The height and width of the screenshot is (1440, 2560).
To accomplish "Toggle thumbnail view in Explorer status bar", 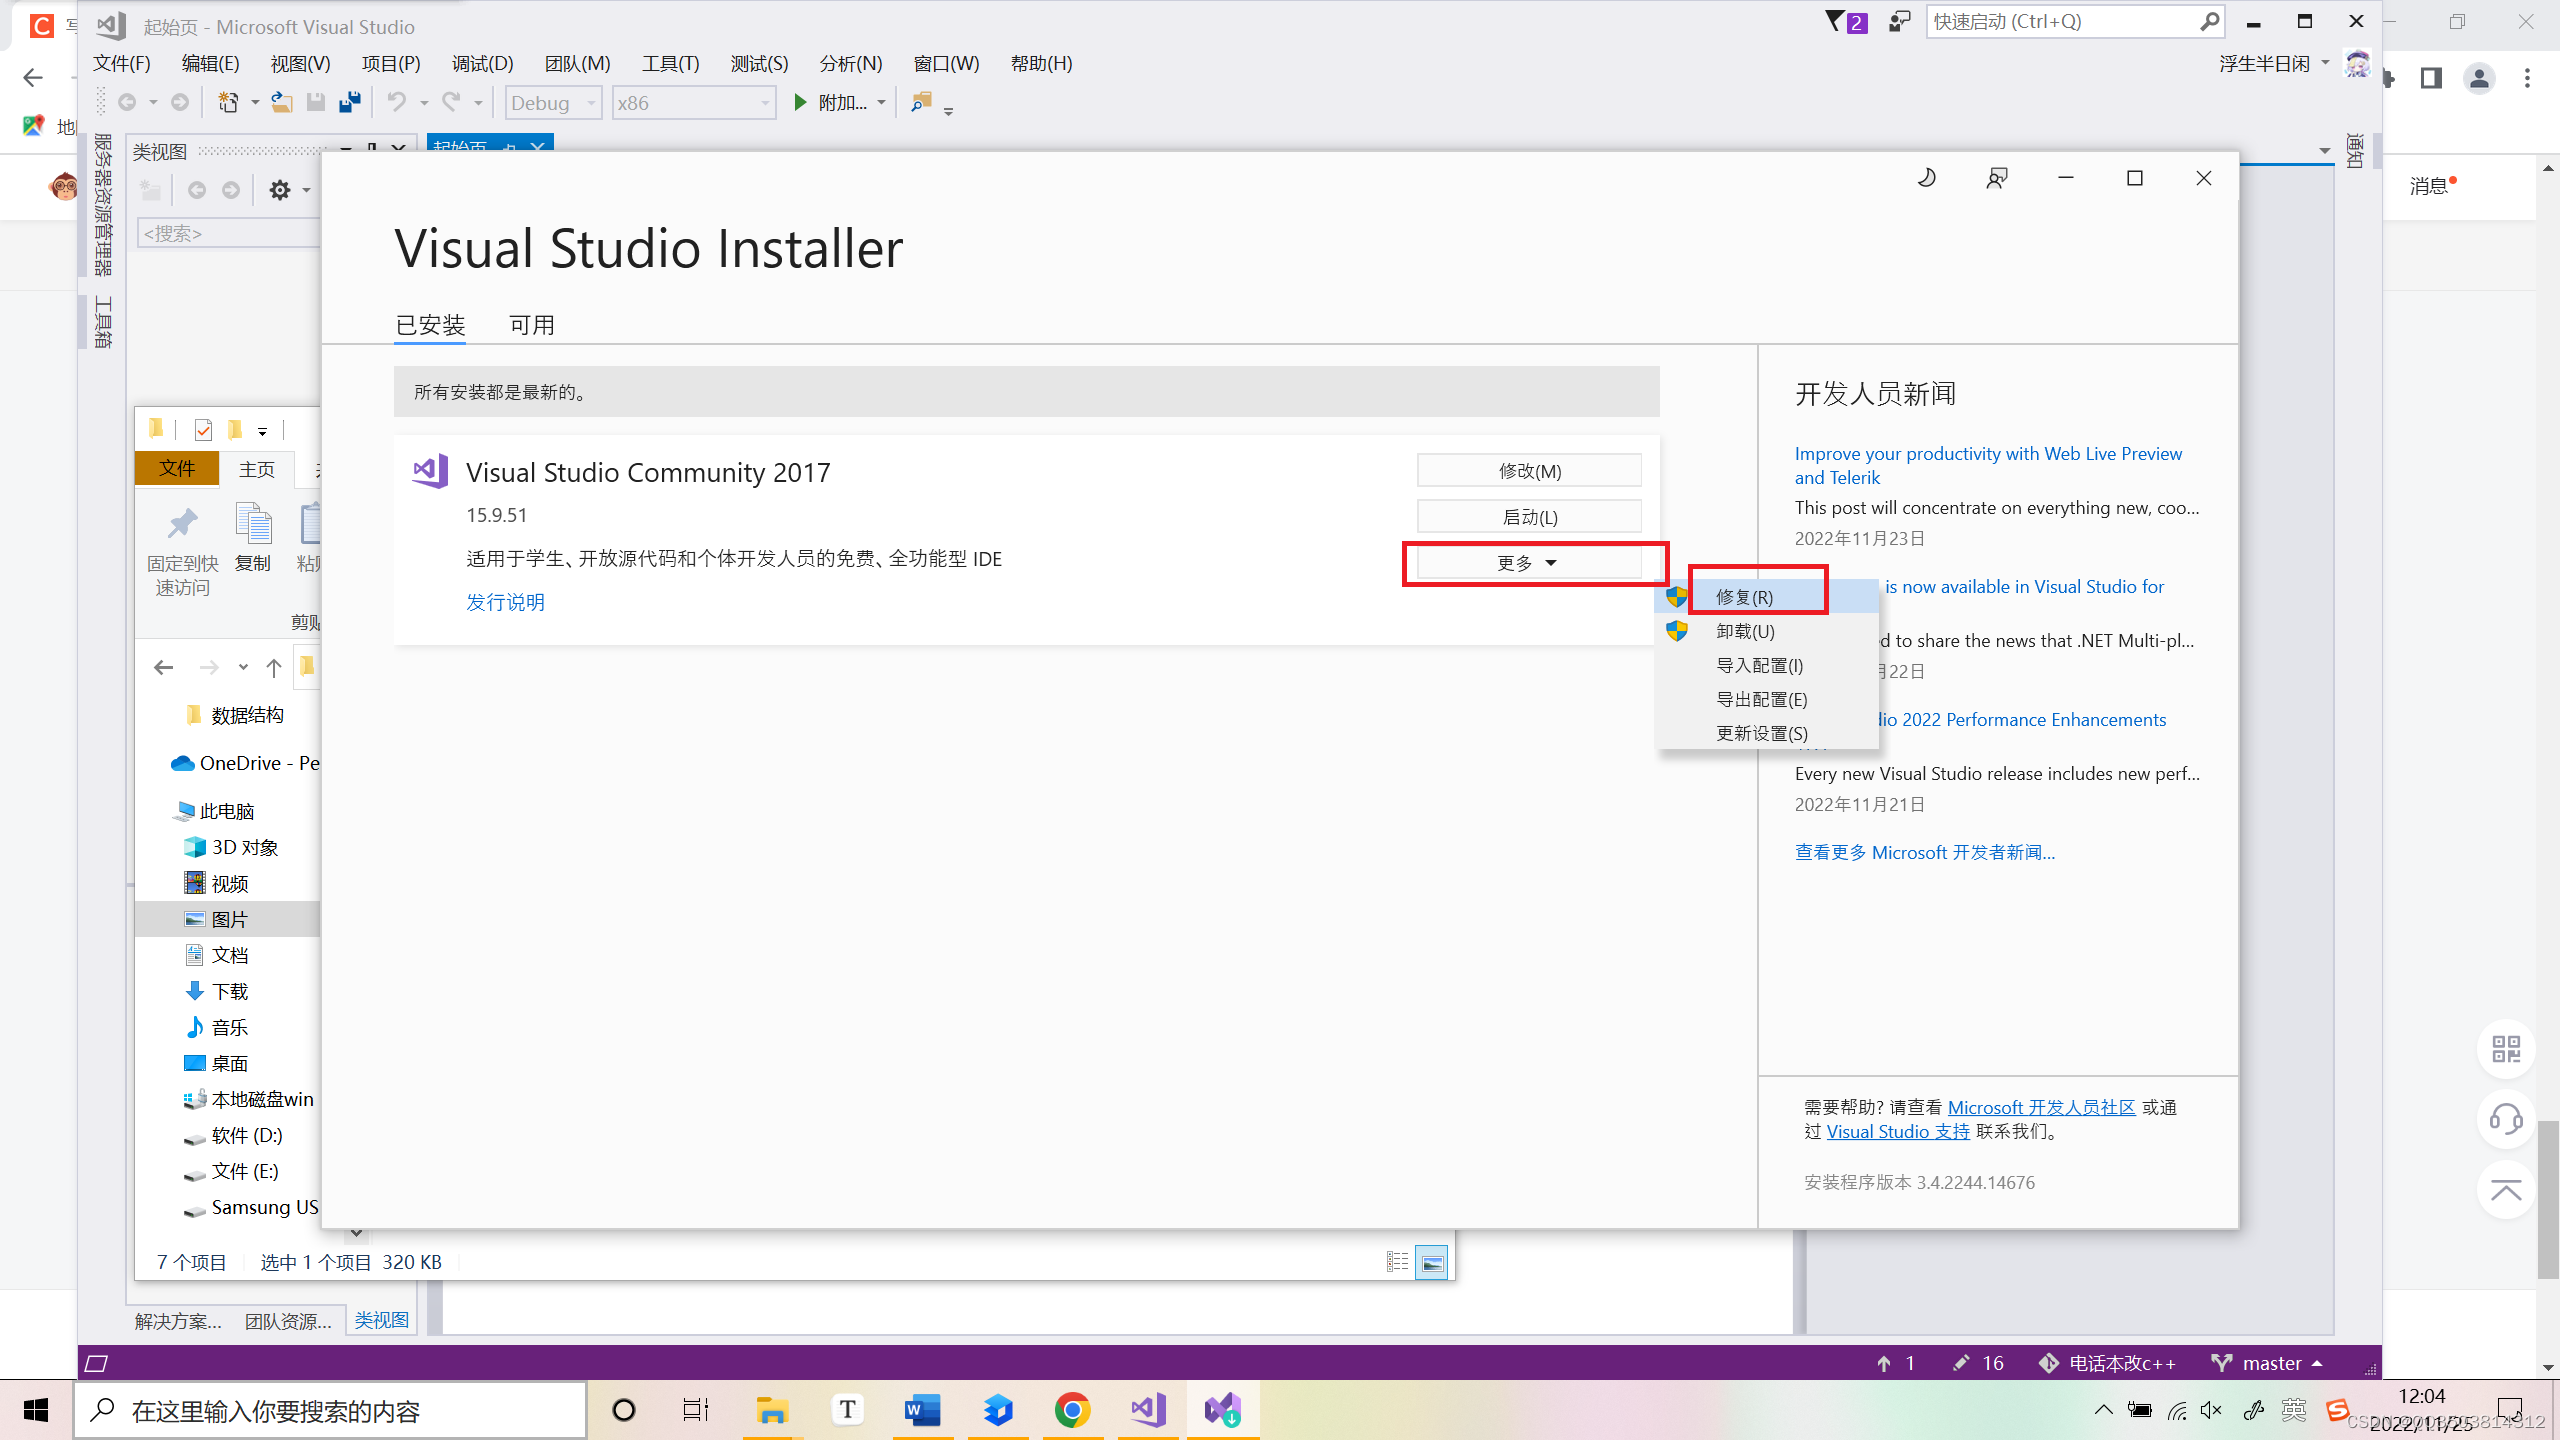I will pyautogui.click(x=1432, y=1263).
